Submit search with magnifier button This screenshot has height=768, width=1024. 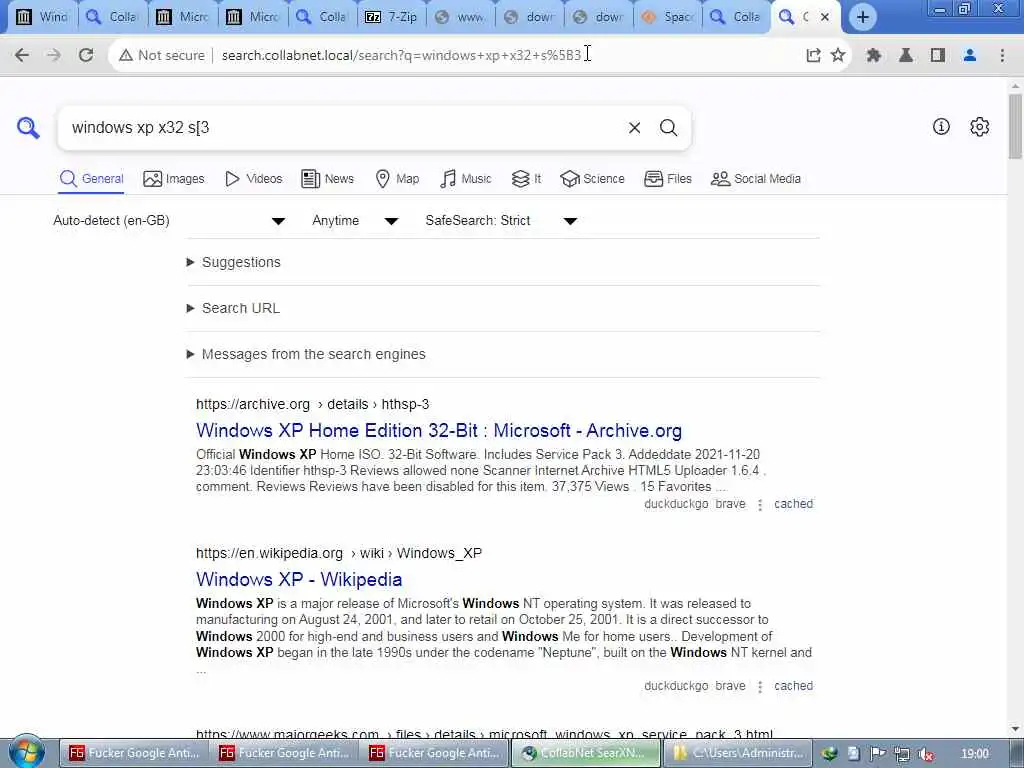point(668,128)
